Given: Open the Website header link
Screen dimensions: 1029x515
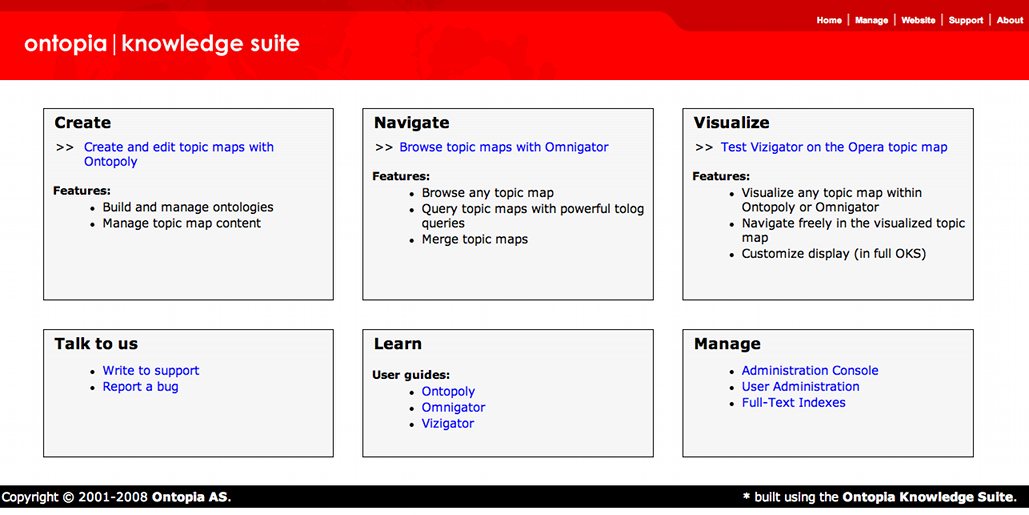Looking at the screenshot, I should pos(918,20).
